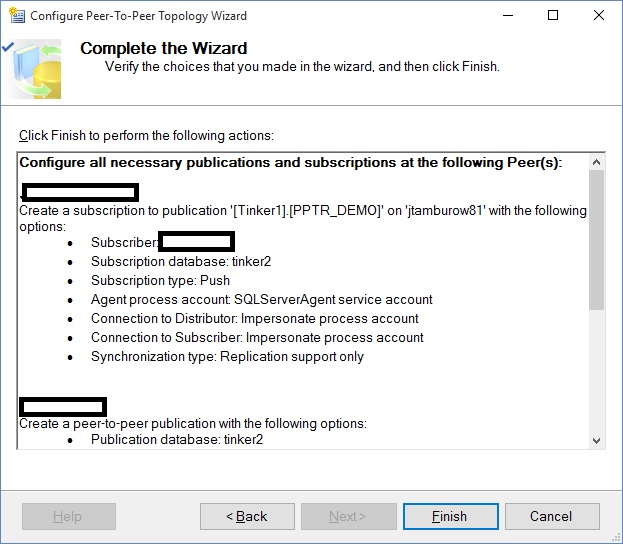
Task: Click the greyed-out Next button
Action: (x=348, y=516)
